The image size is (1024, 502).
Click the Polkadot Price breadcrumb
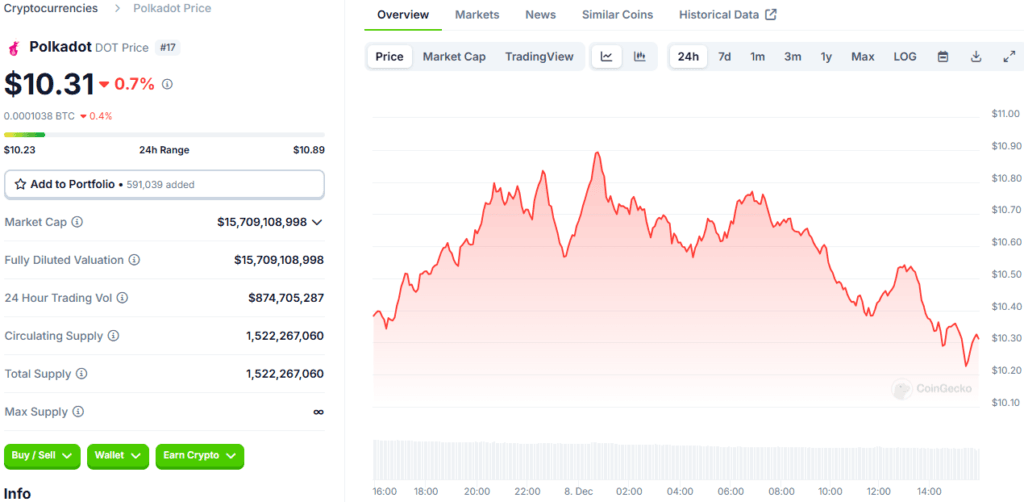point(172,8)
